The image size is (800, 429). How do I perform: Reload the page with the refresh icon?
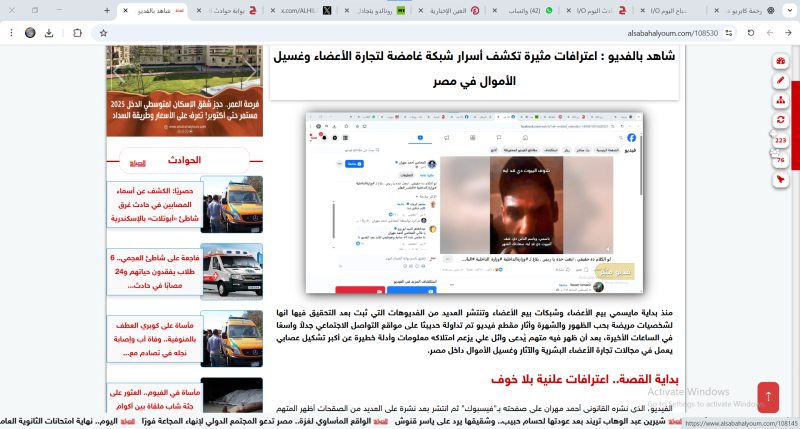point(751,33)
